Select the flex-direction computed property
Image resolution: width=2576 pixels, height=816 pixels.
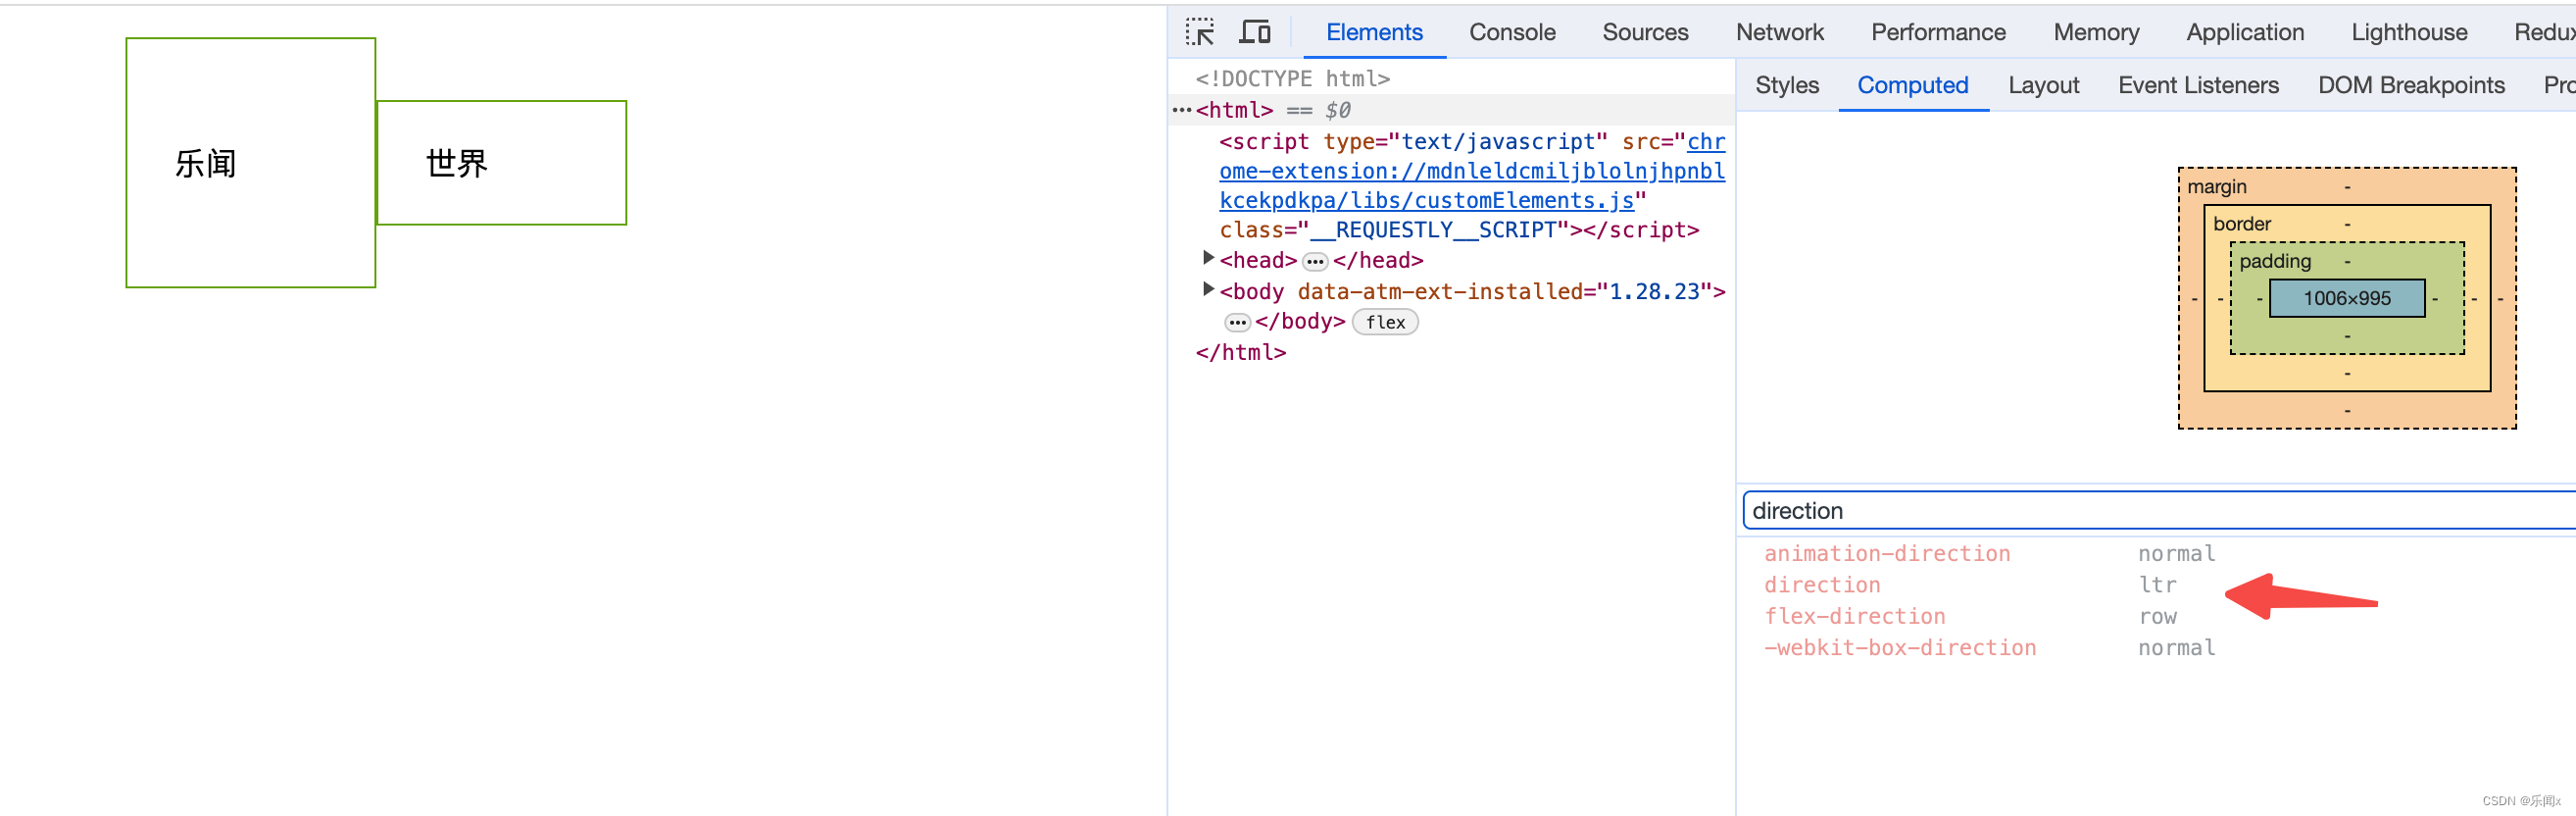[1854, 616]
